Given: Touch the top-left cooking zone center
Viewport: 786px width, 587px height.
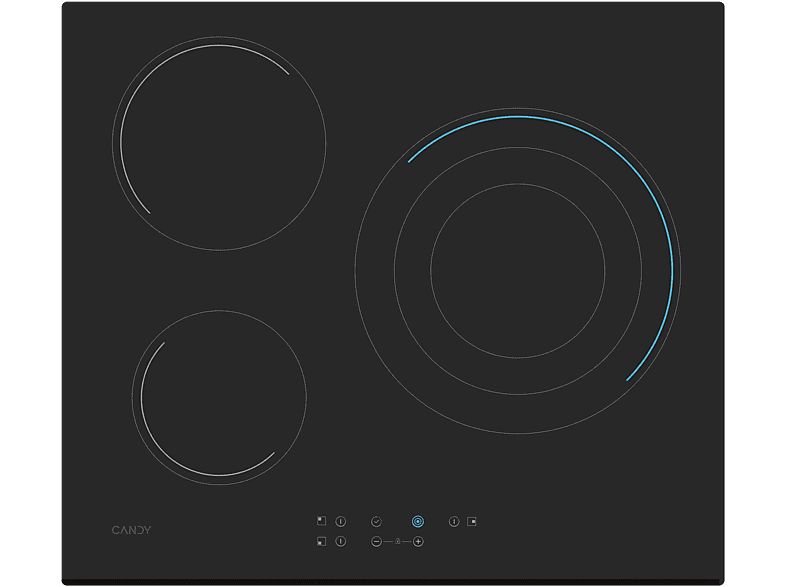Looking at the screenshot, I should coord(219,143).
